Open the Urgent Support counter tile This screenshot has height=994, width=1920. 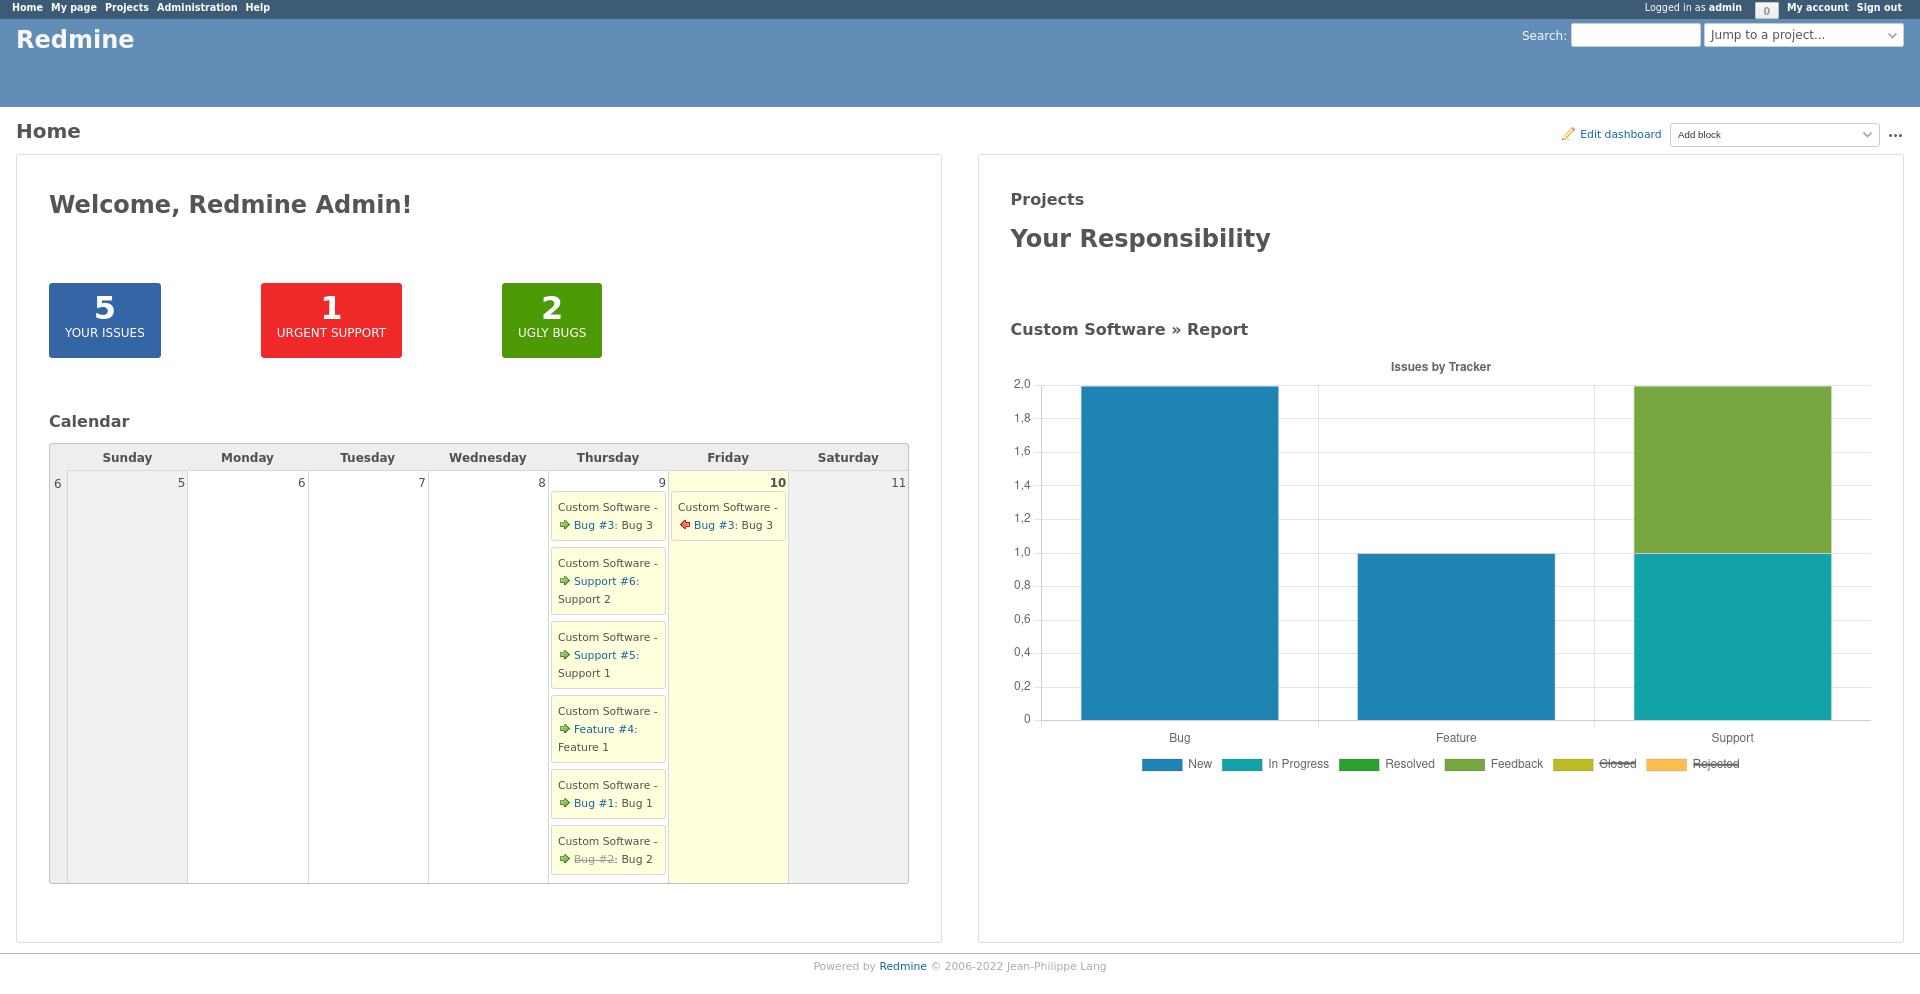[331, 320]
